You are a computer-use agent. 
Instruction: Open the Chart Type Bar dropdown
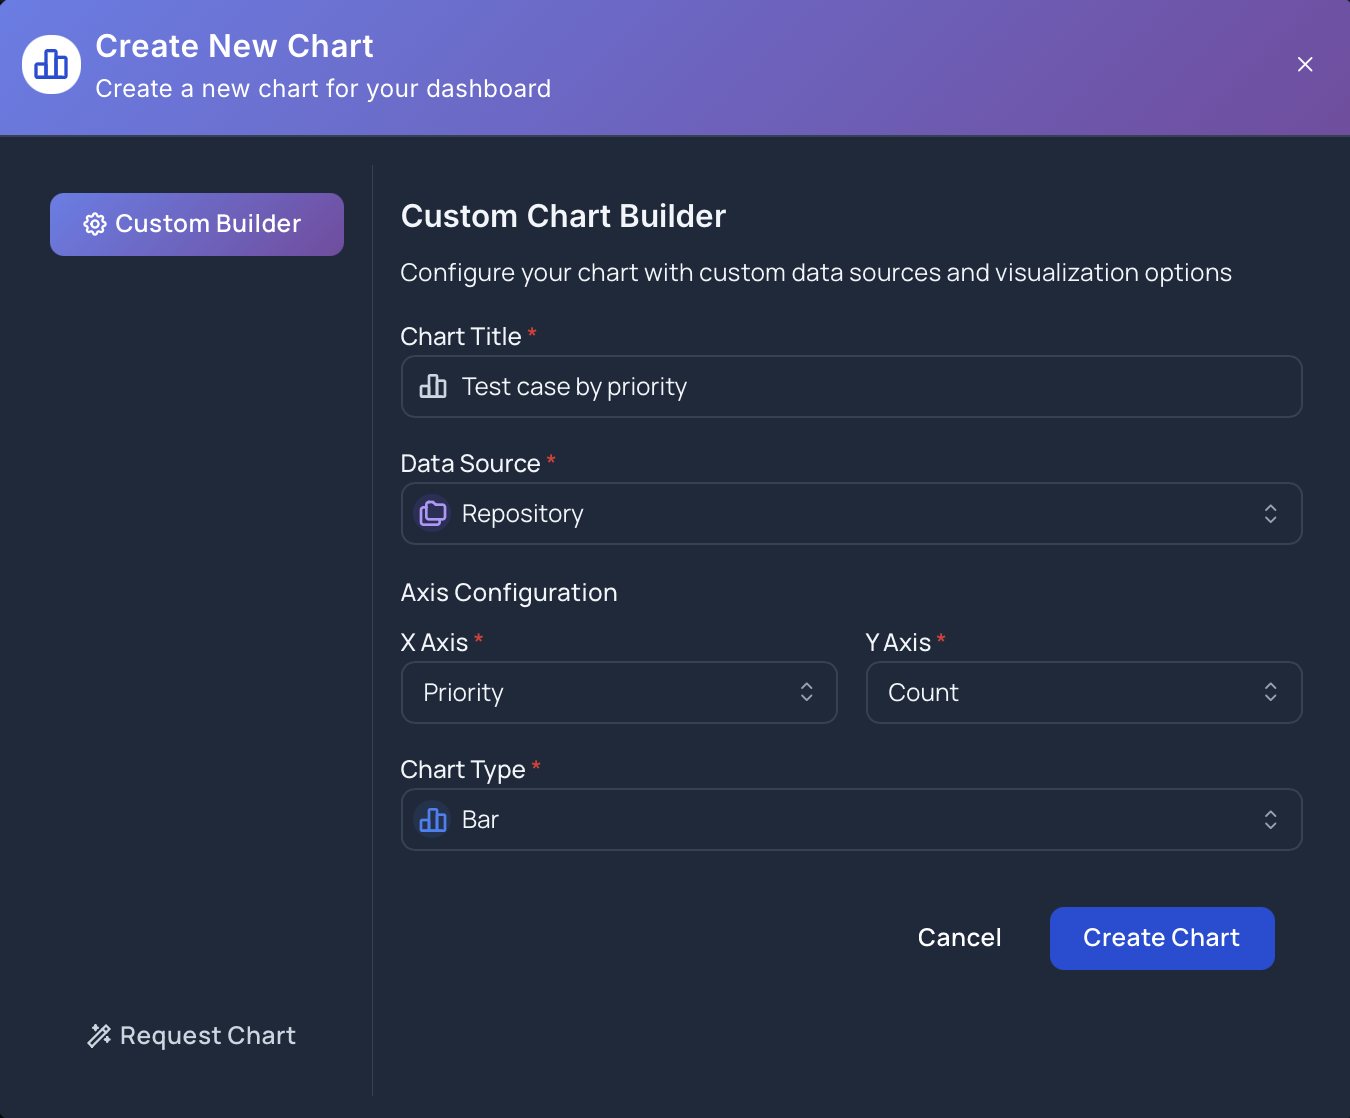click(851, 820)
